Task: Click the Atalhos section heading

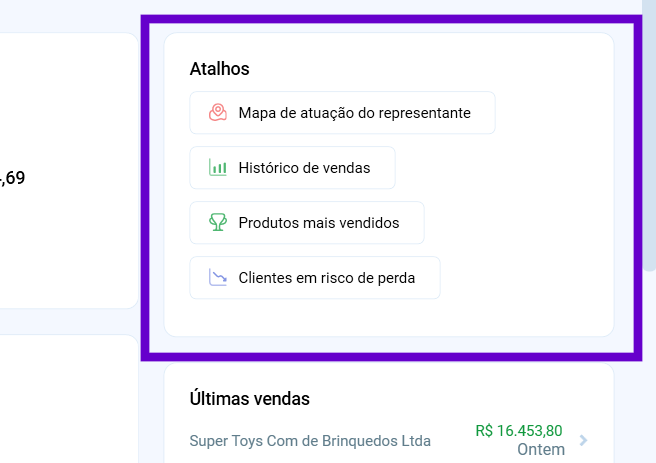Action: click(x=219, y=69)
